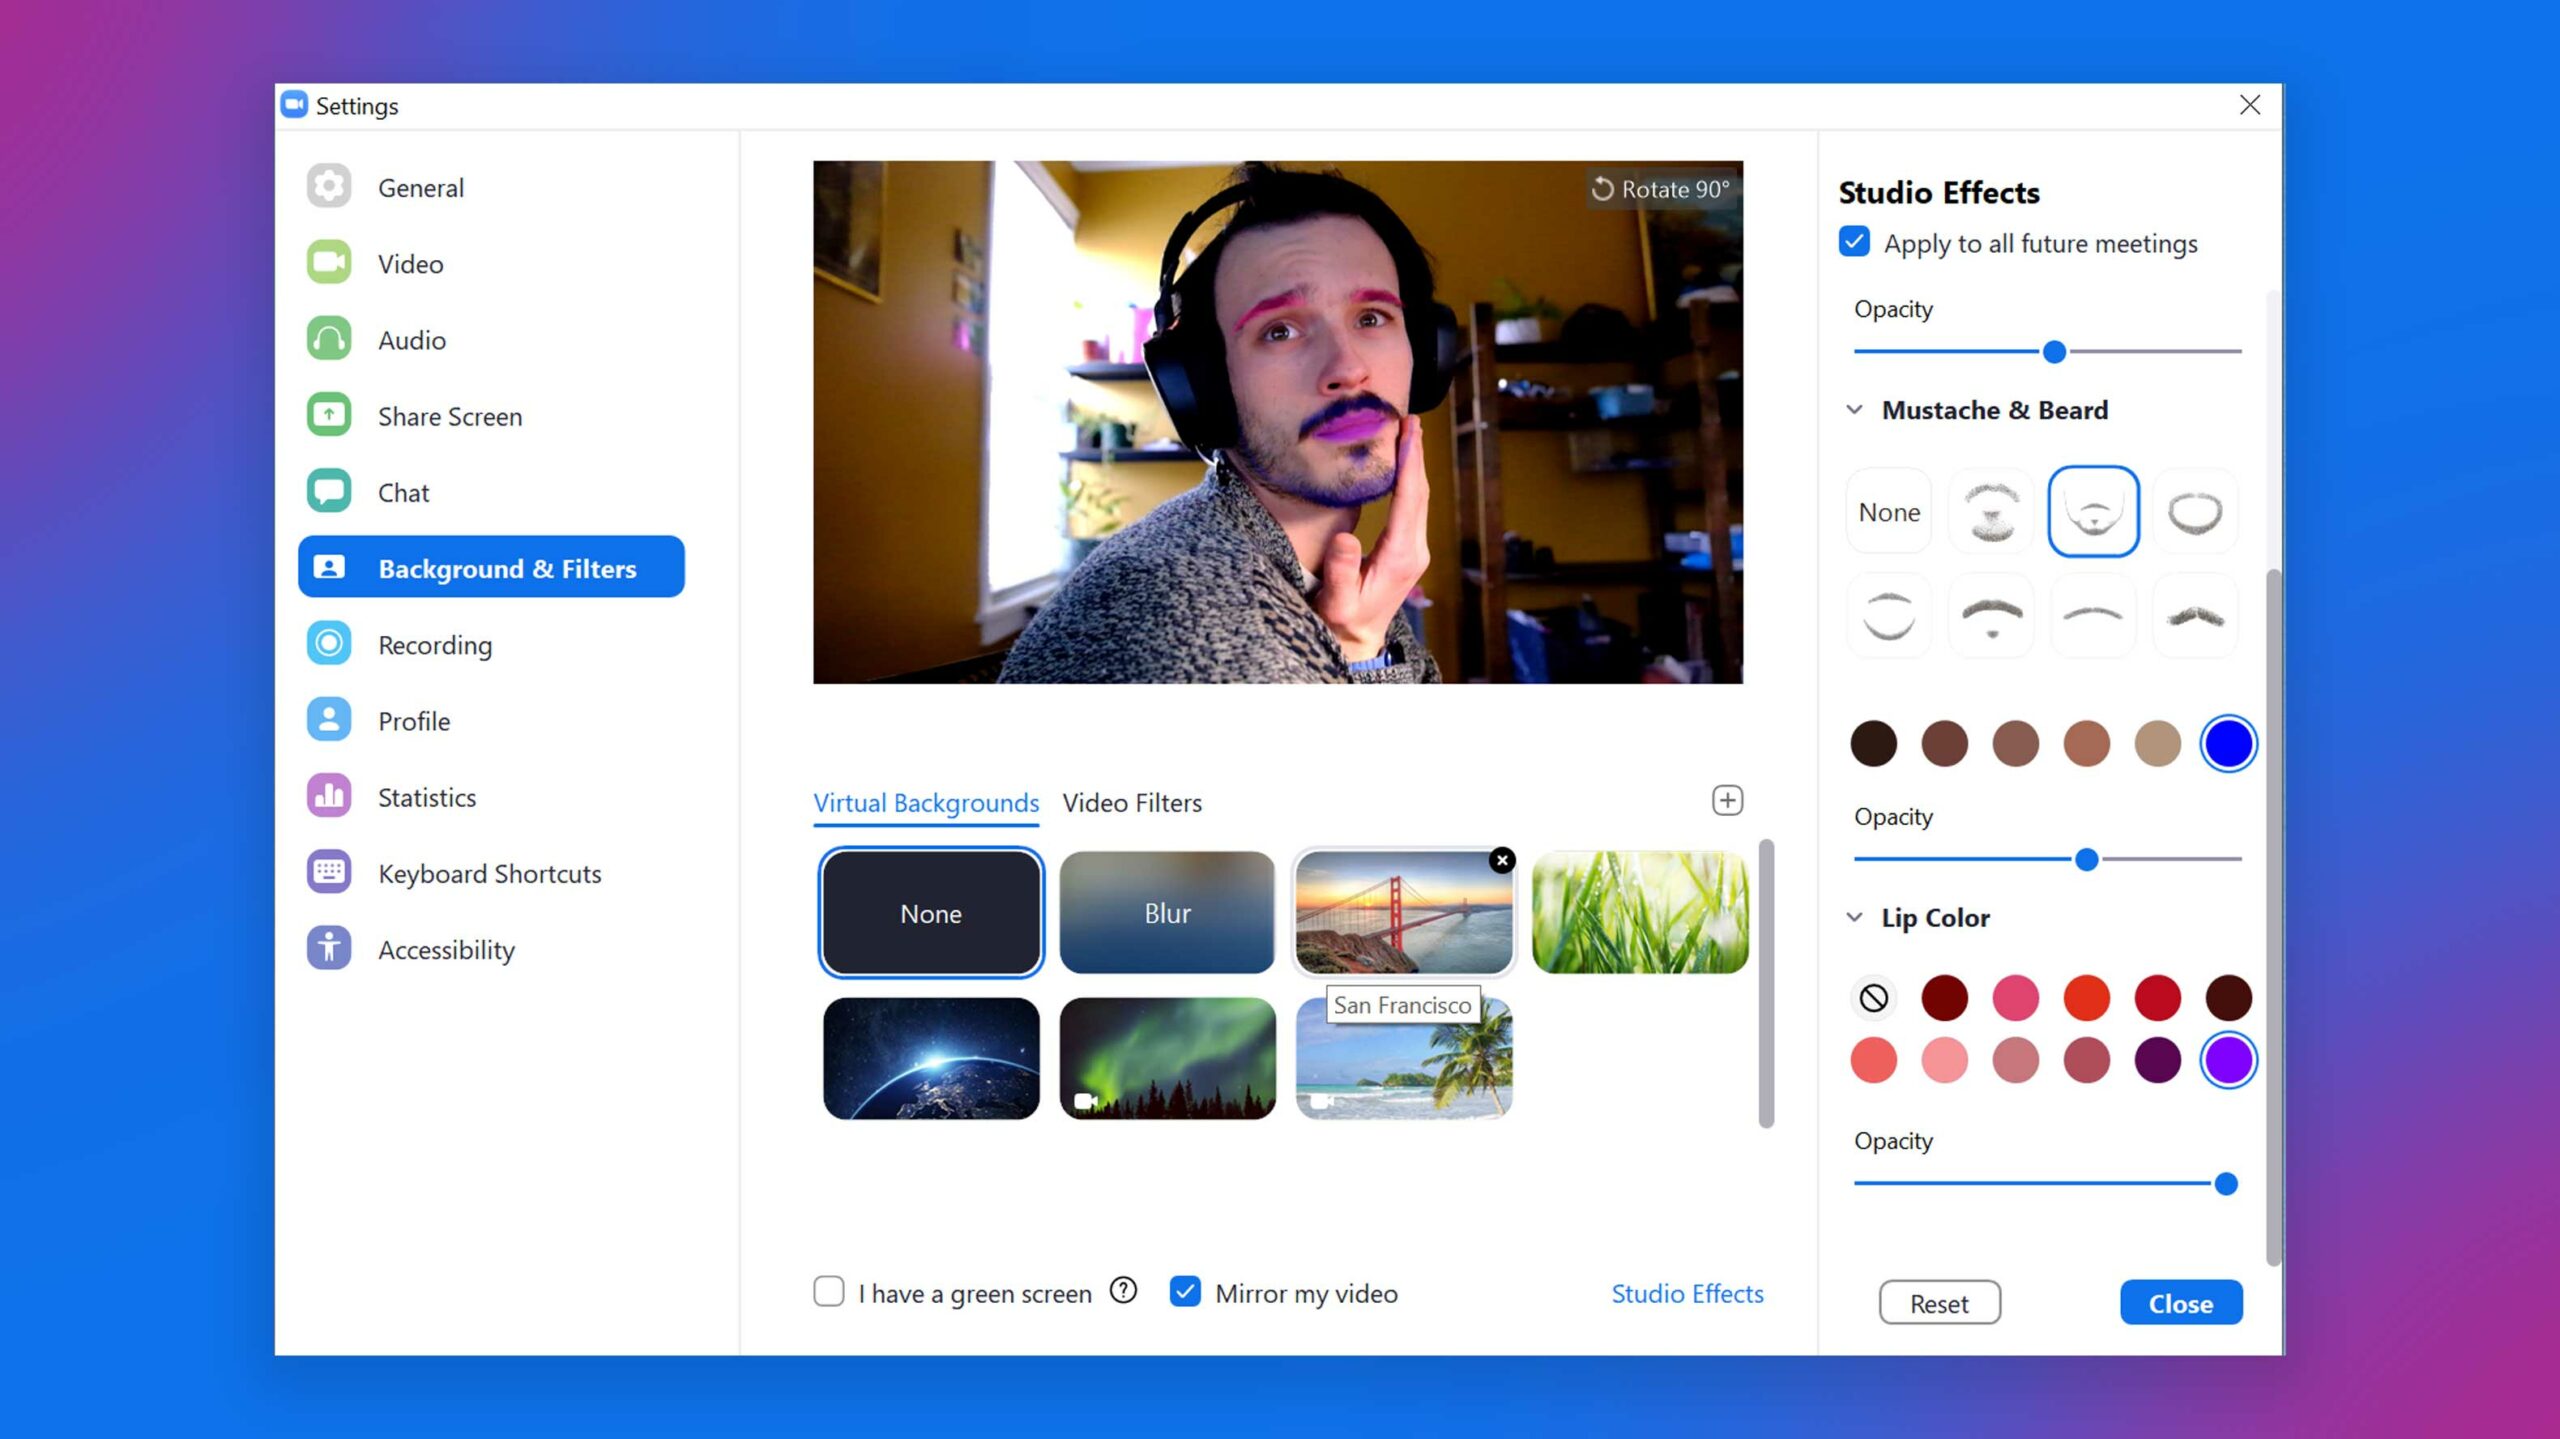2560x1439 pixels.
Task: Click the Reset button
Action: click(1939, 1303)
